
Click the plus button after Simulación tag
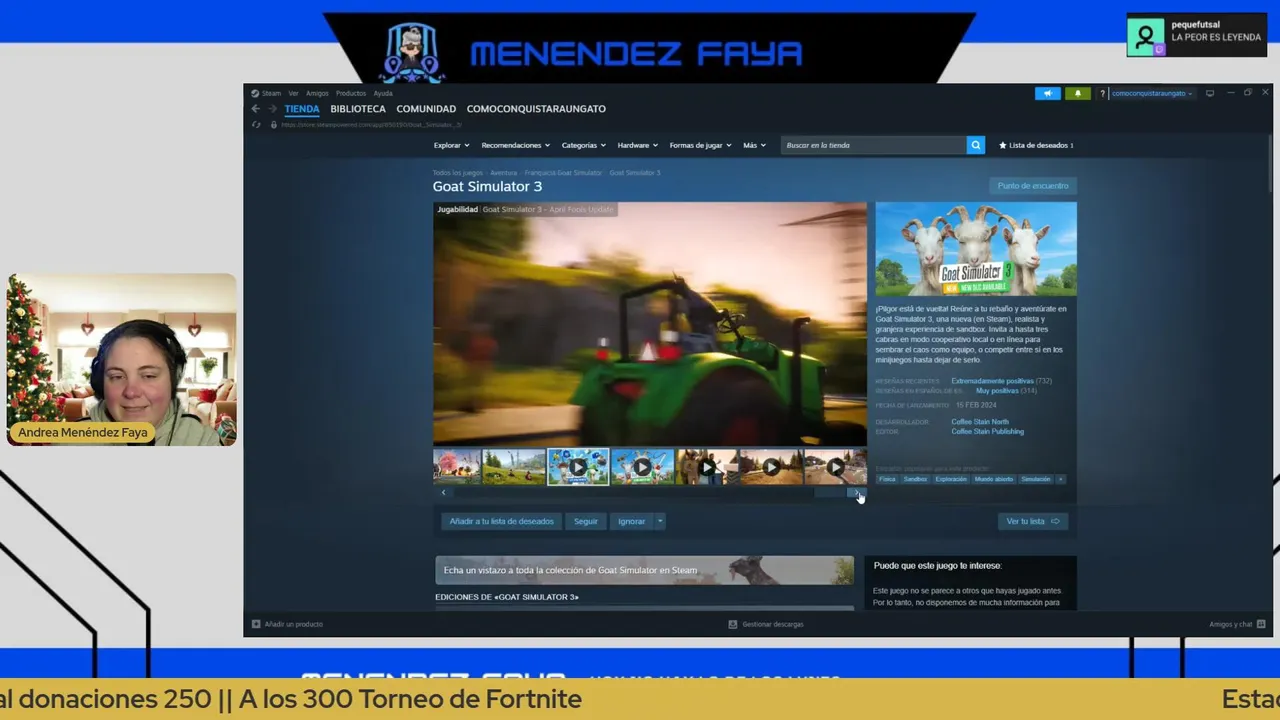click(x=1061, y=479)
